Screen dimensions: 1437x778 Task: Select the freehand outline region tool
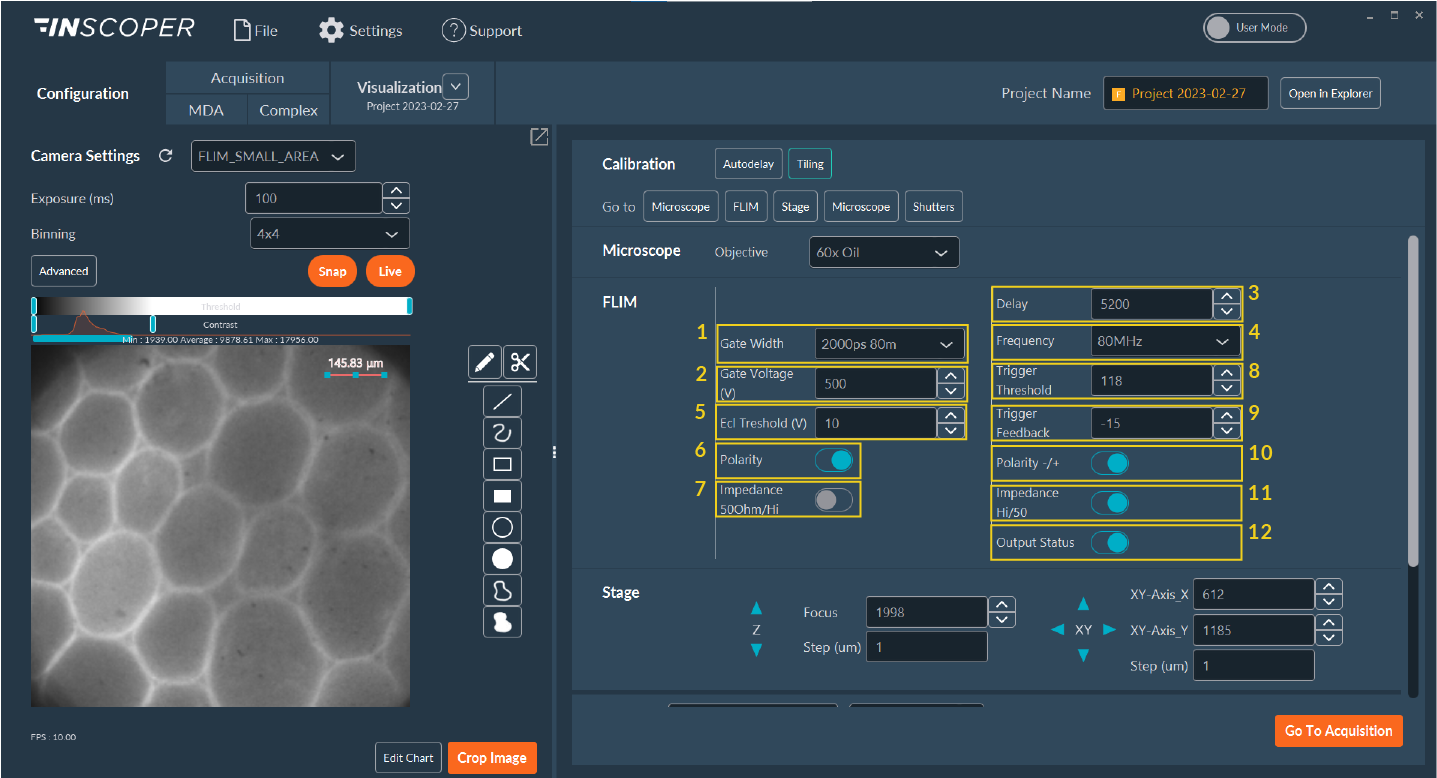503,590
